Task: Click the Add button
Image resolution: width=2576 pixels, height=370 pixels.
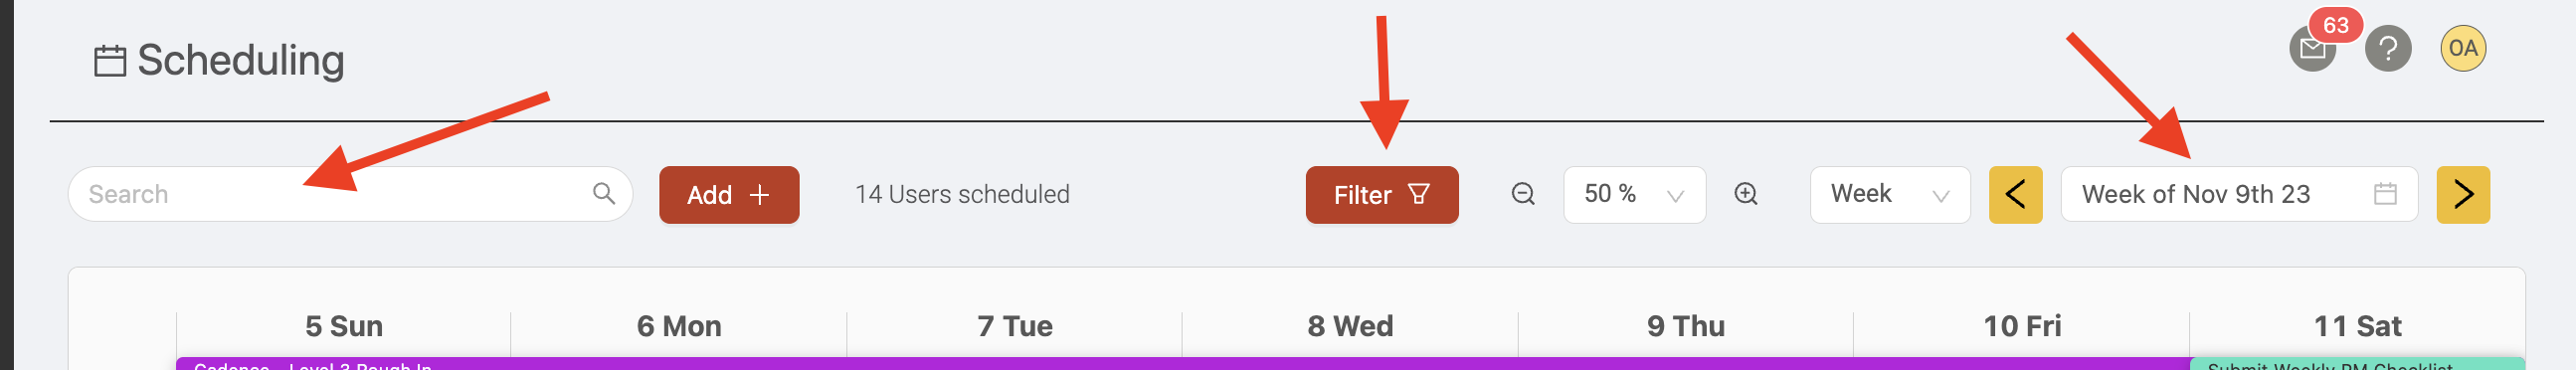Action: pos(729,194)
